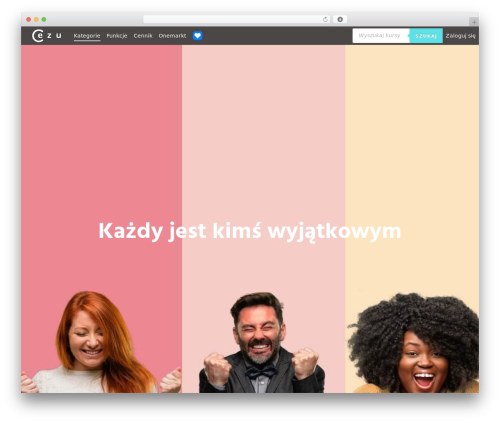Close the window with the red button

29,19
